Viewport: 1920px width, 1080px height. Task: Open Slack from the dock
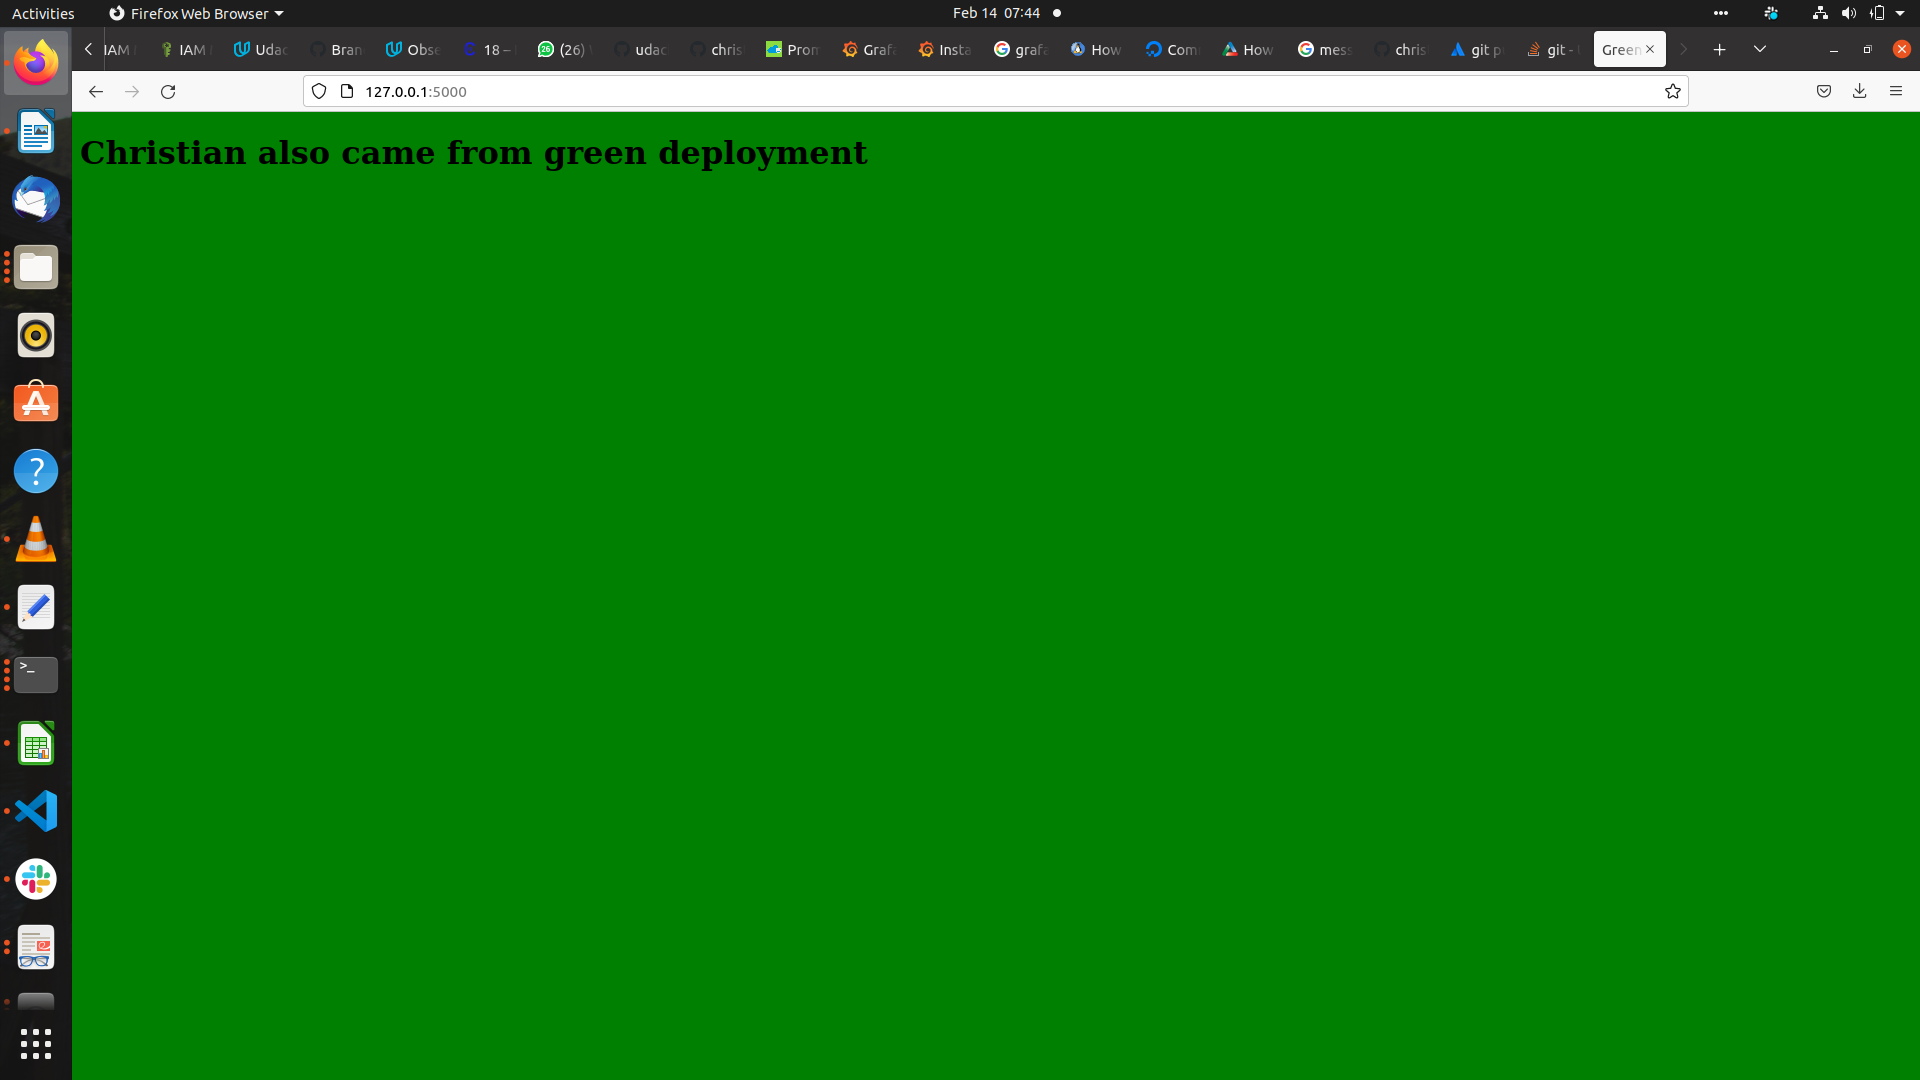[36, 879]
